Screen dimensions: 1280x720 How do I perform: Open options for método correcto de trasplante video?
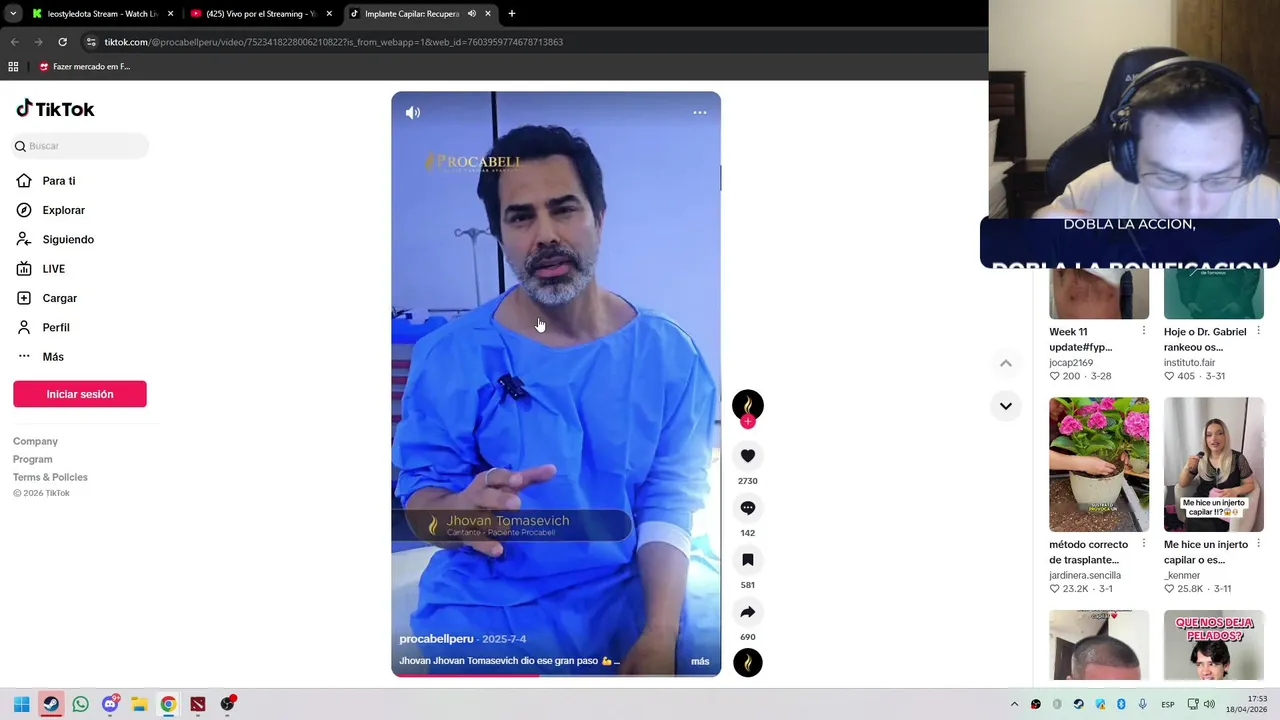1144,544
